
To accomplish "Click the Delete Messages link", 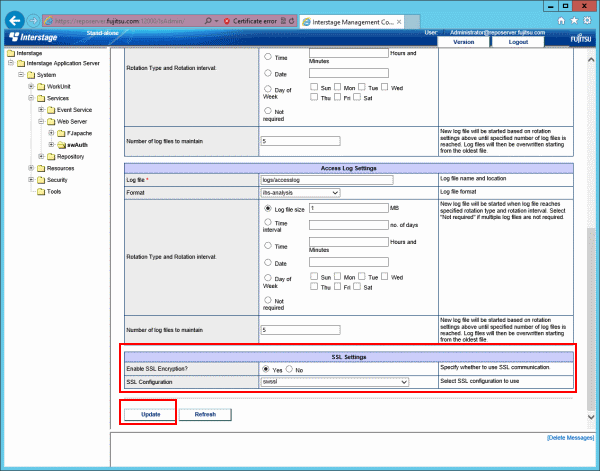I will (x=570, y=438).
